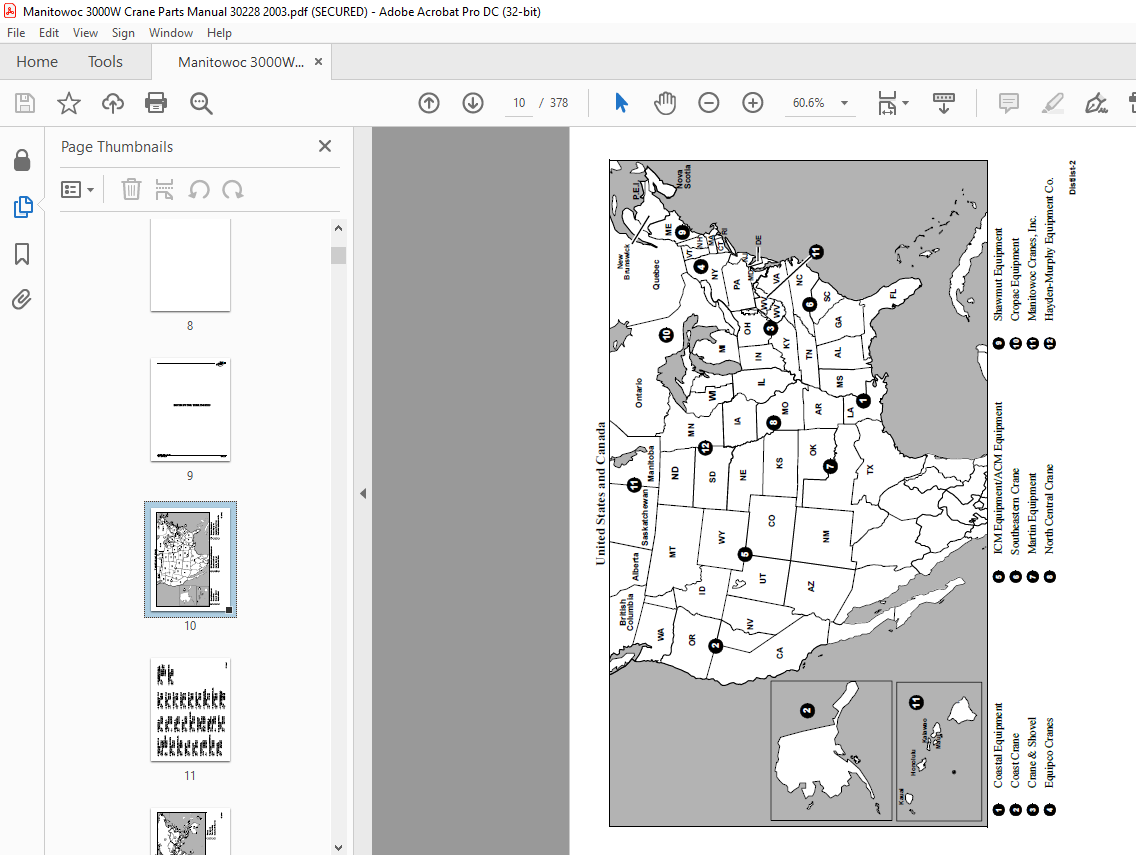The width and height of the screenshot is (1136, 855).
Task: Select page 9 thumbnail
Action: (190, 409)
